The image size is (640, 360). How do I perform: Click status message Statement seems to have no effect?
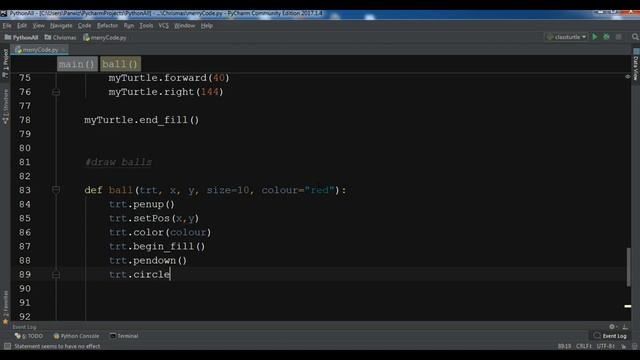(57, 346)
